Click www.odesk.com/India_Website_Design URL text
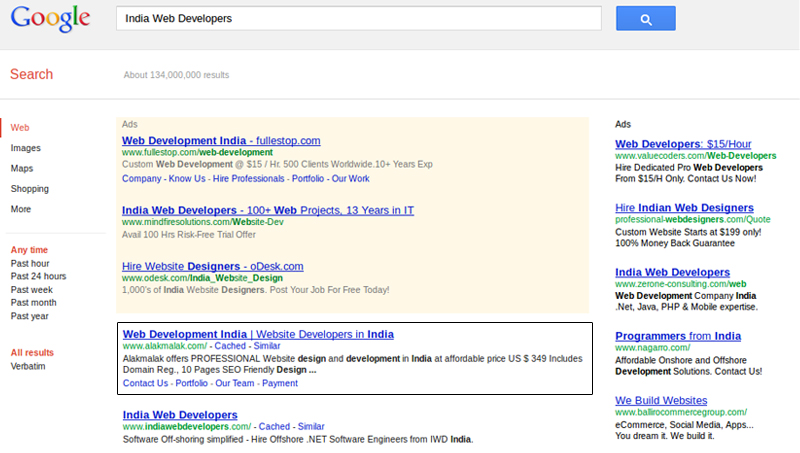 pos(202,278)
